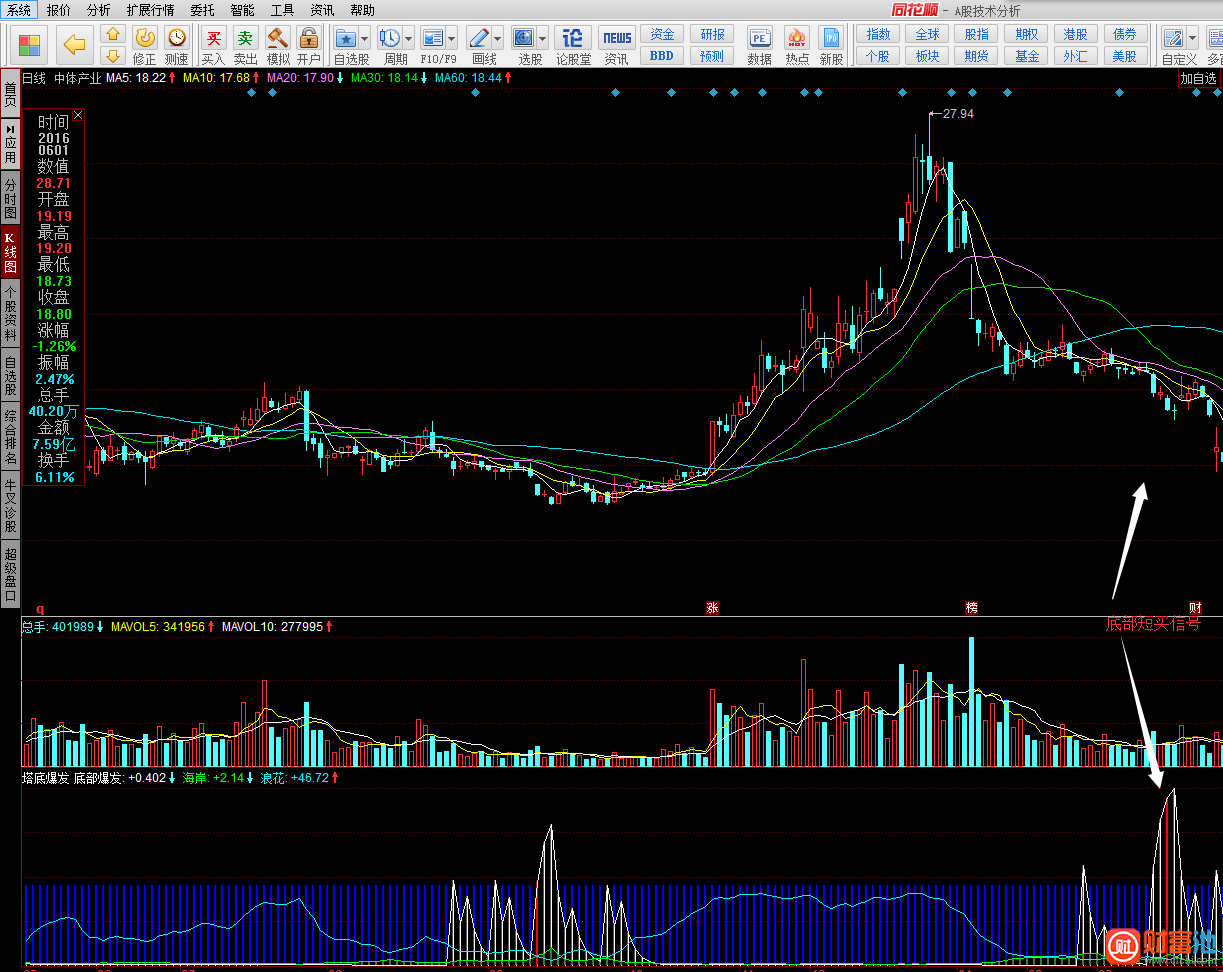Click the 全球 market button
Image resolution: width=1223 pixels, height=972 pixels.
coord(928,34)
